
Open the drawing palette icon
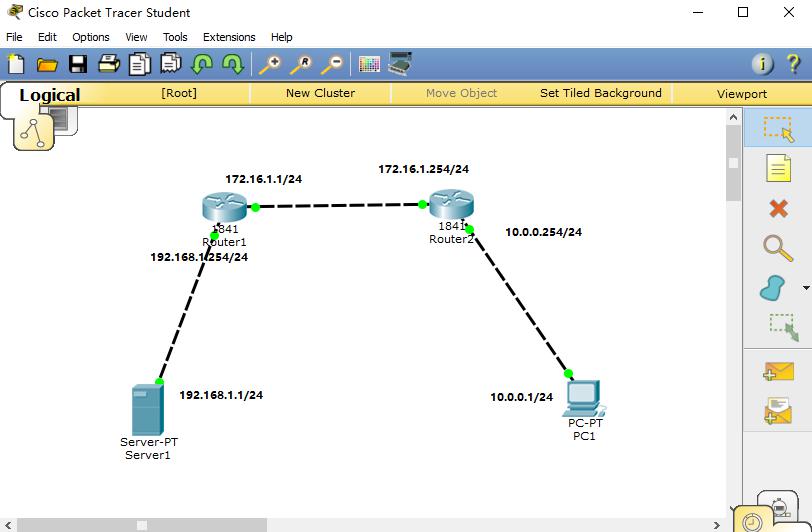pos(369,64)
